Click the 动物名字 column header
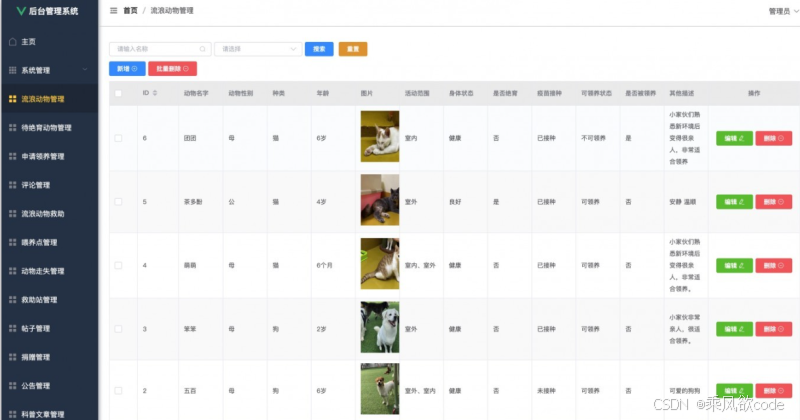The image size is (800, 420). tap(196, 93)
